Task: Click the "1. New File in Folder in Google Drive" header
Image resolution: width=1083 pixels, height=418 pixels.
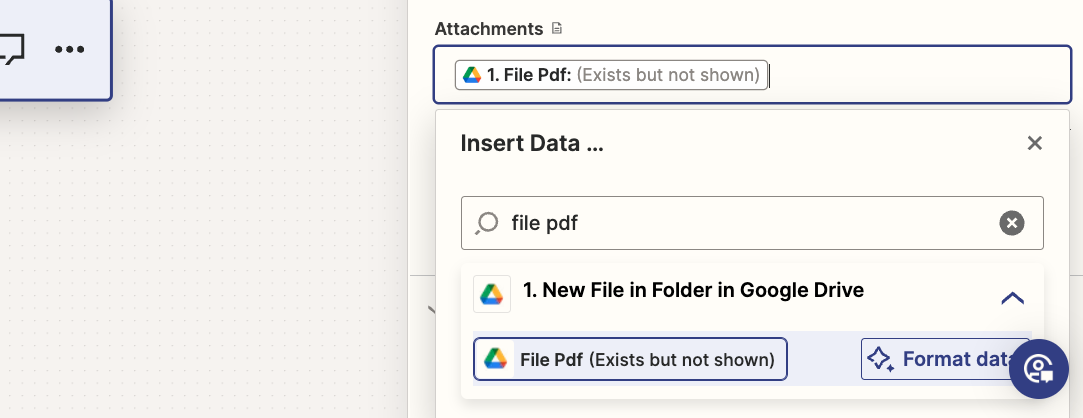Action: 693,290
